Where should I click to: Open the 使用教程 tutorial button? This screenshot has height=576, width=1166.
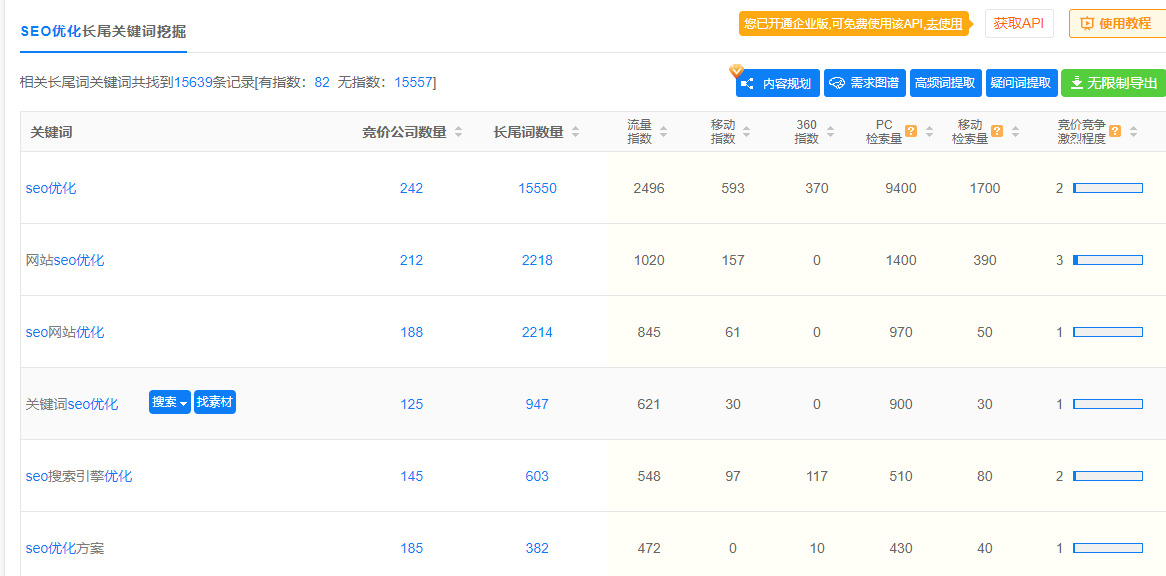1116,24
